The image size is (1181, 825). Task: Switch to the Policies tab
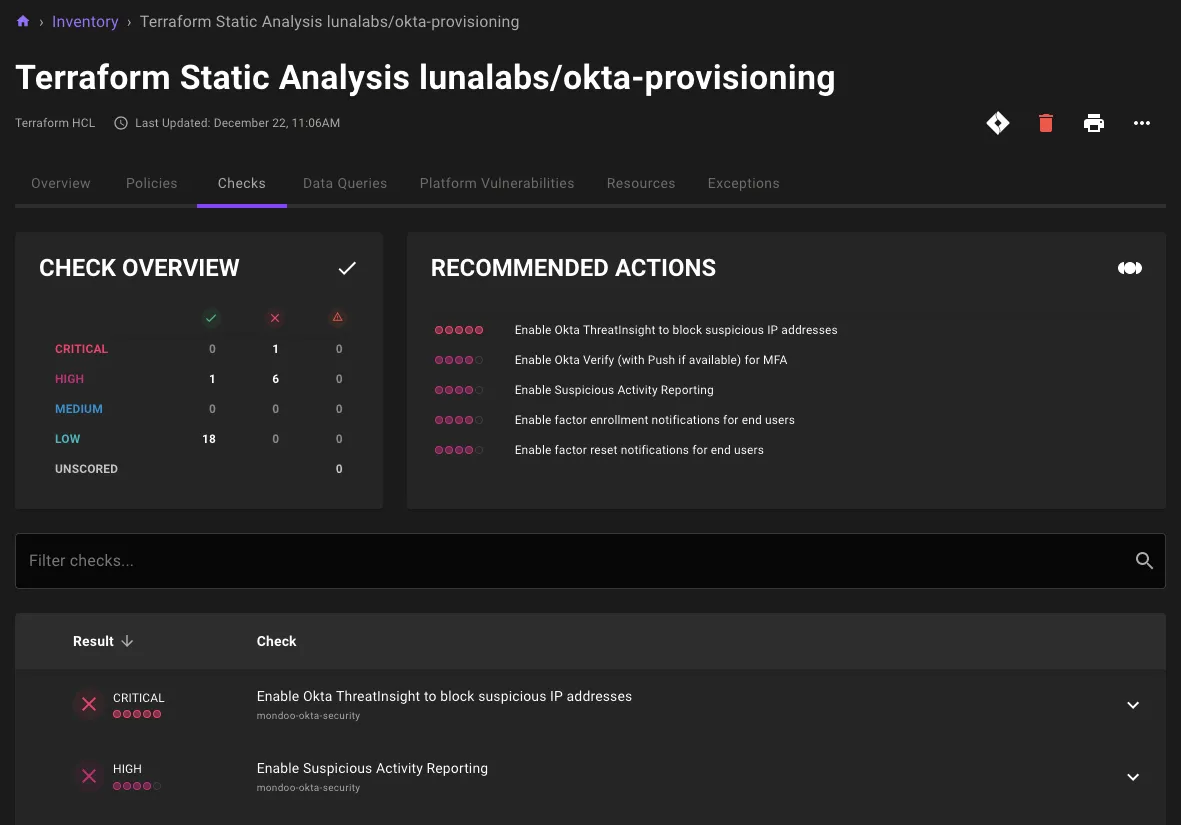click(151, 183)
